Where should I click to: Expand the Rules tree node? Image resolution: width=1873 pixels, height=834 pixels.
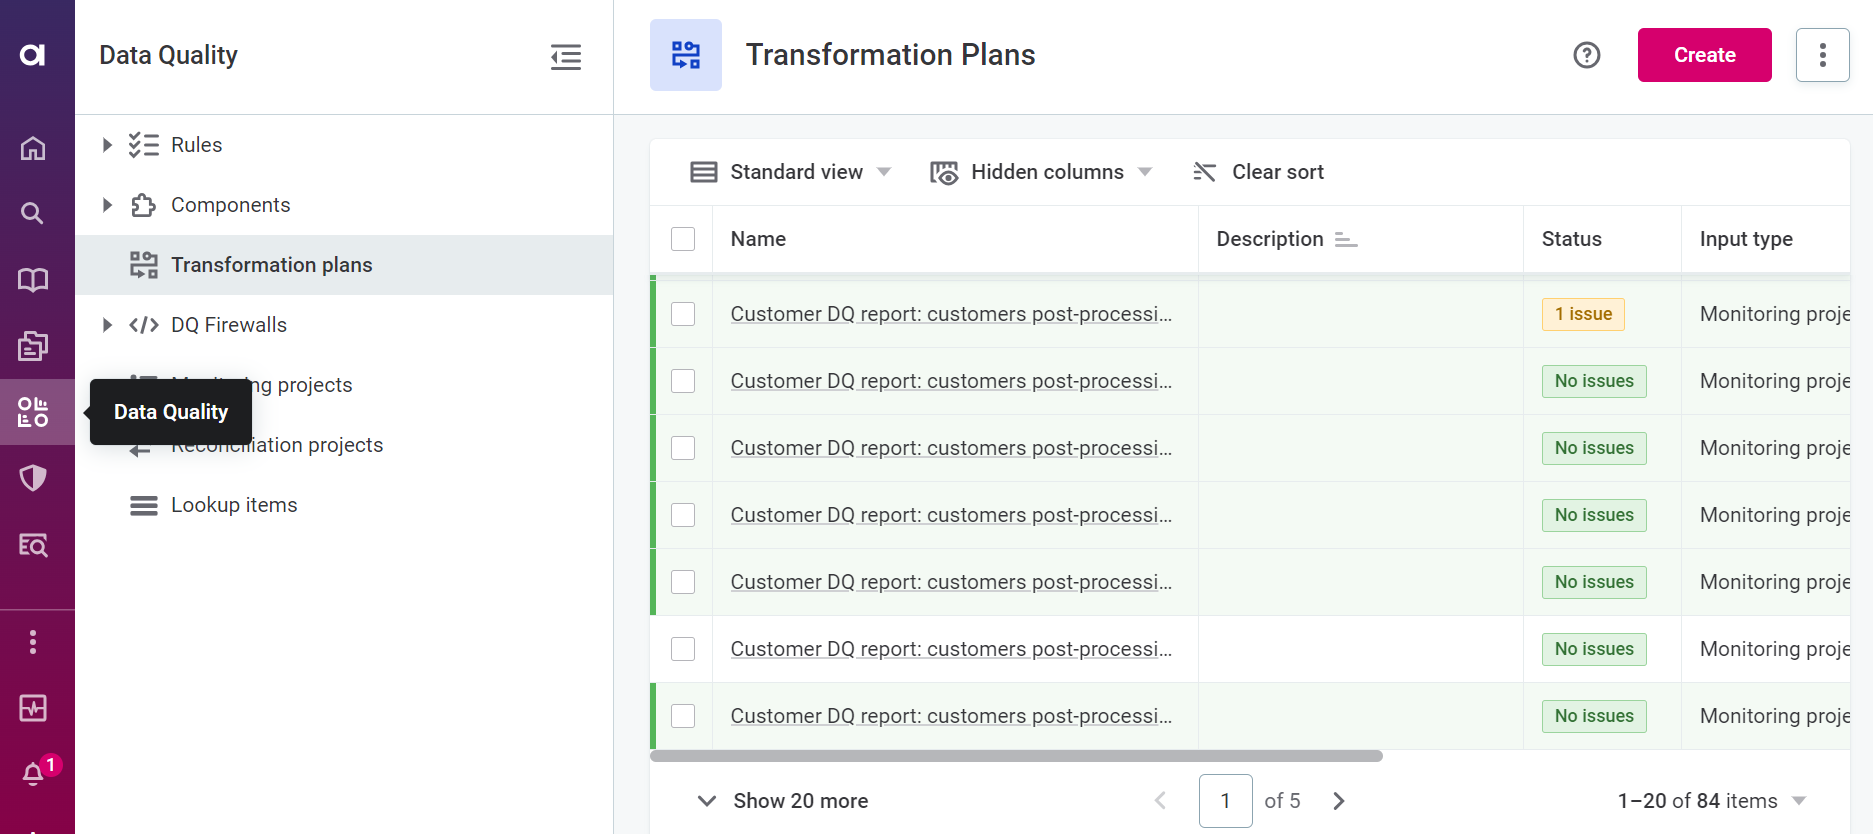coord(107,145)
